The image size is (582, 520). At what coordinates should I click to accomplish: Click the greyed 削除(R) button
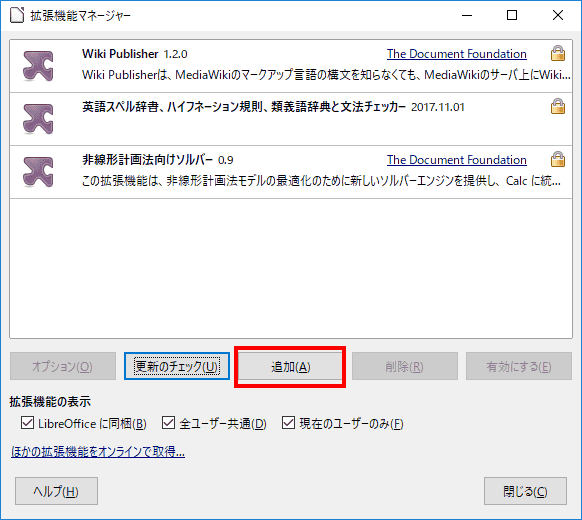pos(405,366)
